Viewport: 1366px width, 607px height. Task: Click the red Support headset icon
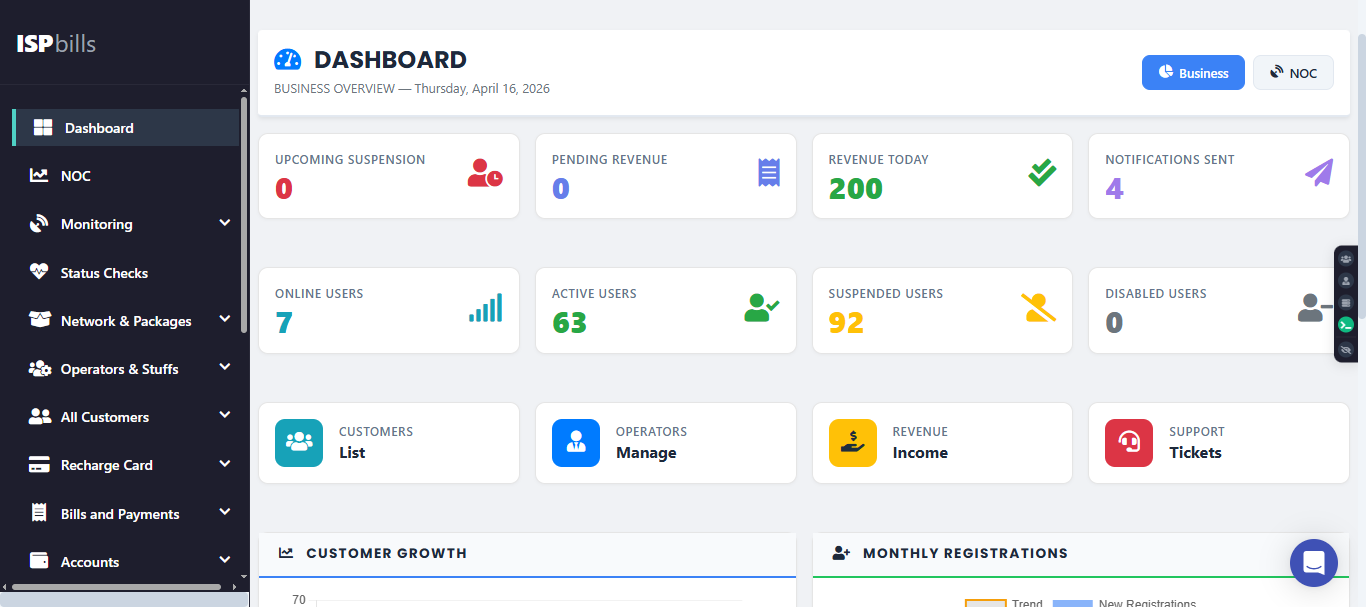pos(1129,442)
